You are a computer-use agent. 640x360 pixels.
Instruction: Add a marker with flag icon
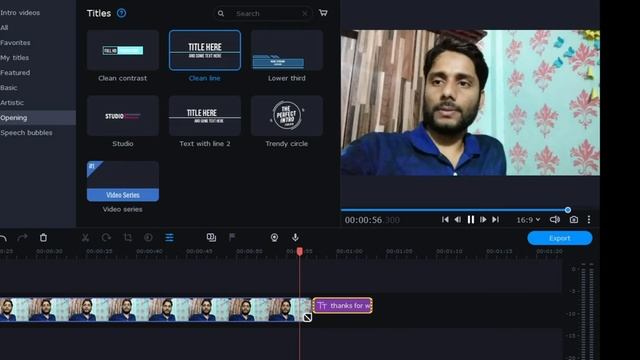[232, 237]
